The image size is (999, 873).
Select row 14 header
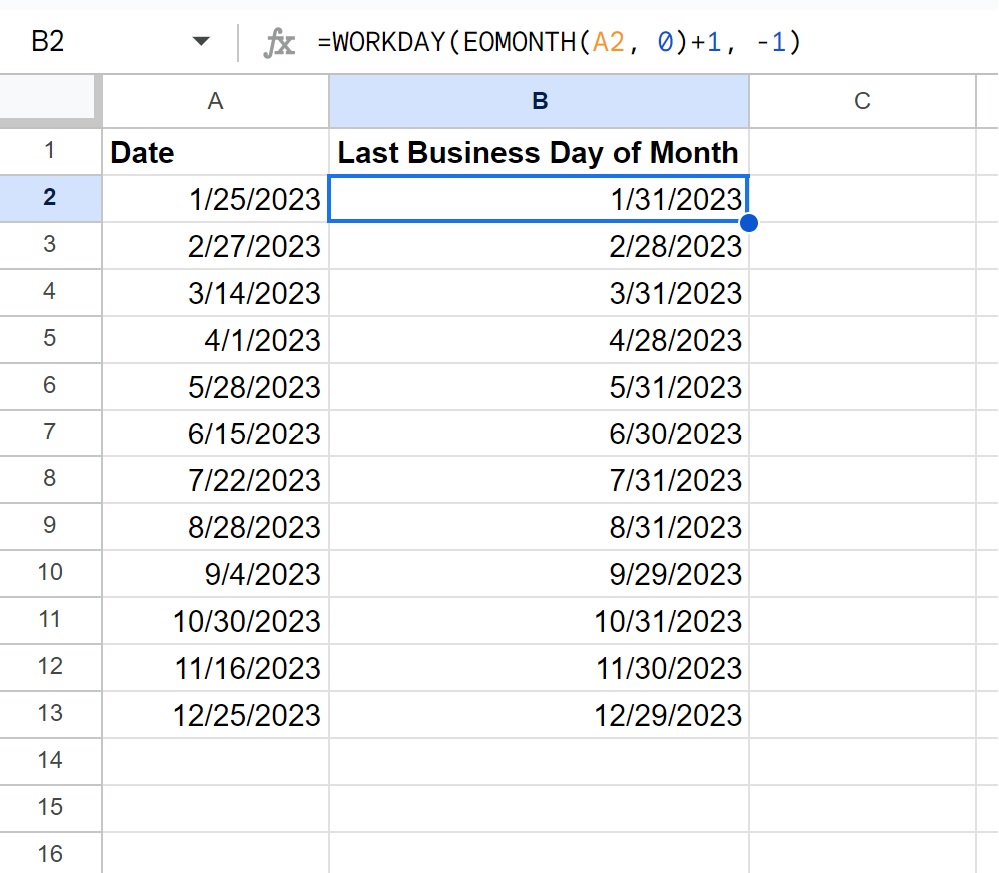click(x=50, y=761)
